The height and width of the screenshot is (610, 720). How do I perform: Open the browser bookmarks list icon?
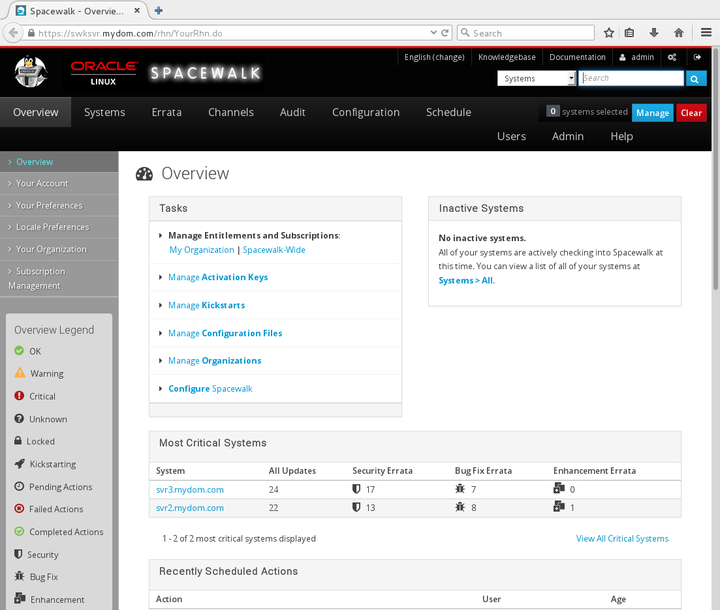click(x=630, y=33)
